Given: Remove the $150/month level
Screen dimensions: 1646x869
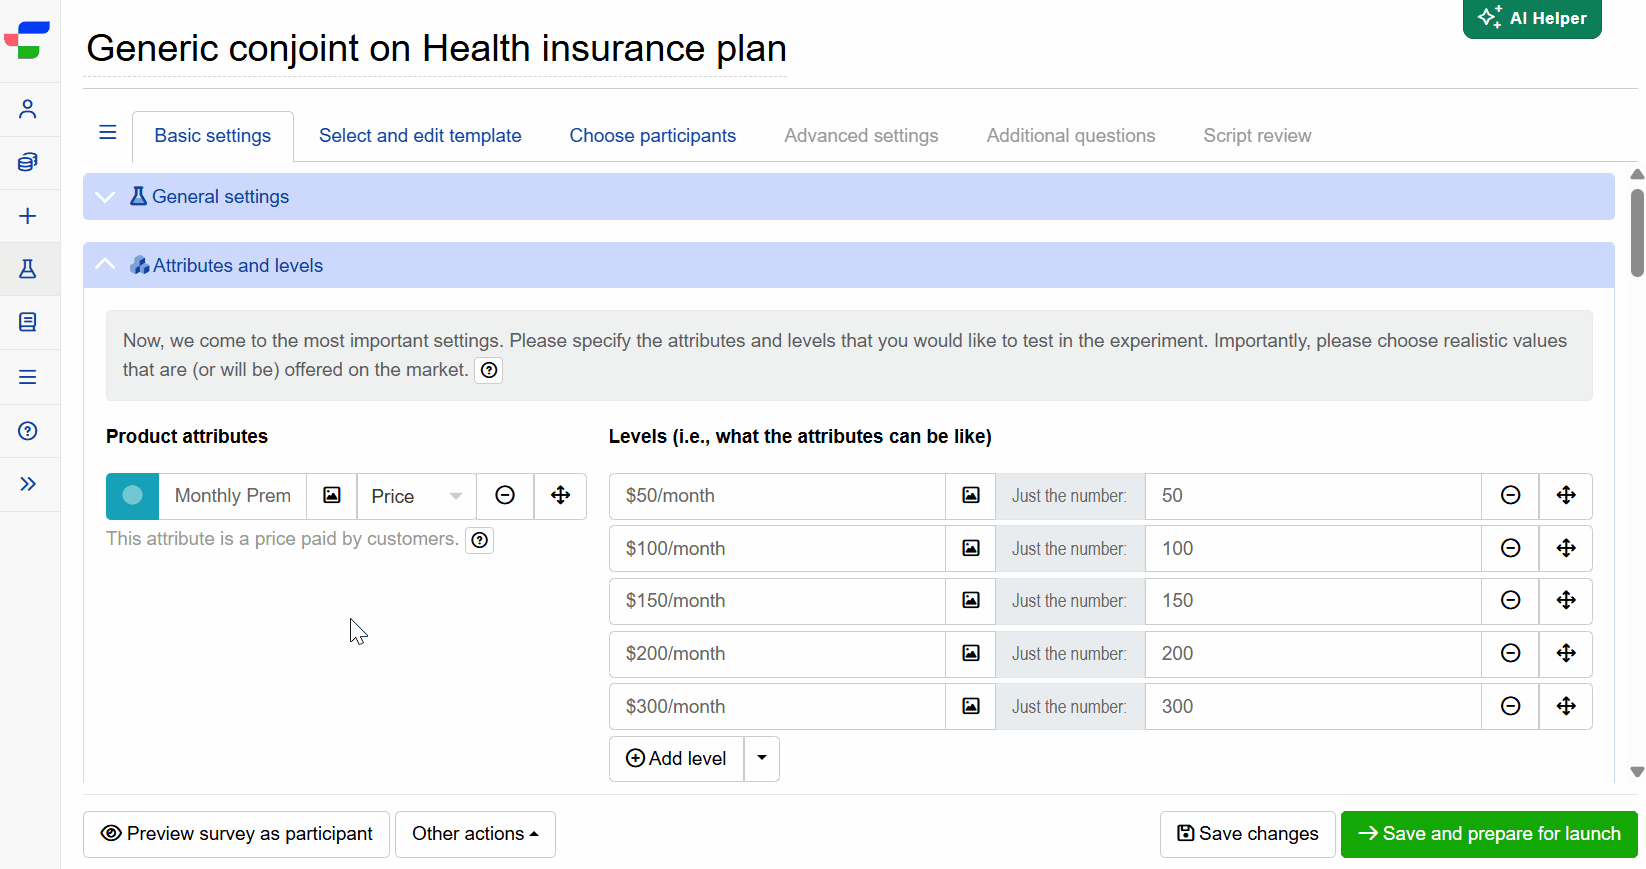Looking at the screenshot, I should [x=1511, y=601].
